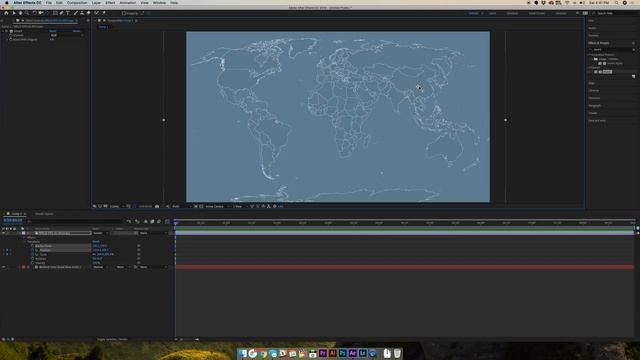Viewport: 640px width, 360px height.
Task: Toggle the Anchor Point stopwatch
Action: tap(33, 246)
